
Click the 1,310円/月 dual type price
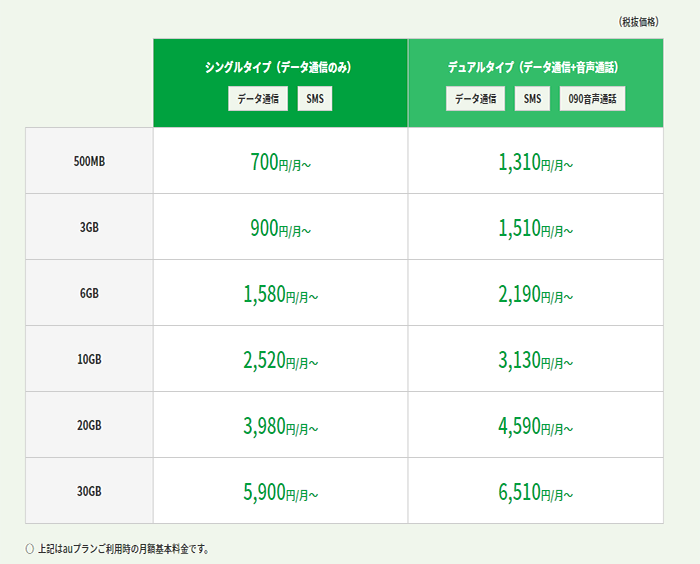(x=535, y=162)
